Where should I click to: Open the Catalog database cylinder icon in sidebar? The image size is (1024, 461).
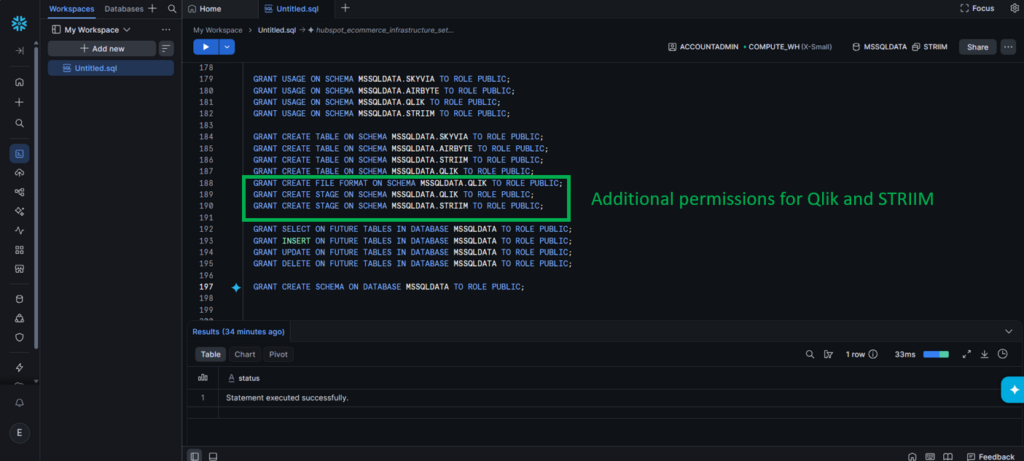tap(20, 299)
